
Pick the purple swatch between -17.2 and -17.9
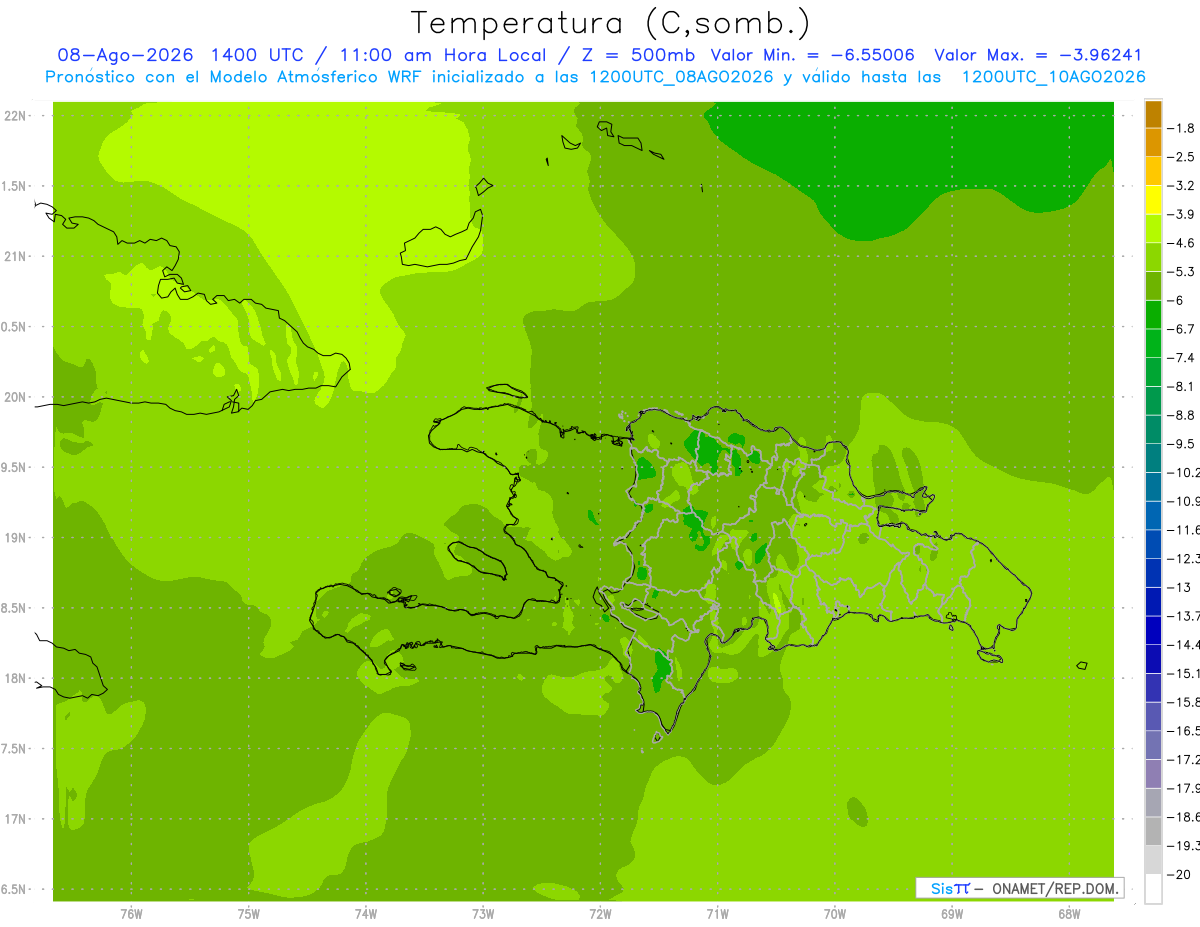tap(1153, 774)
